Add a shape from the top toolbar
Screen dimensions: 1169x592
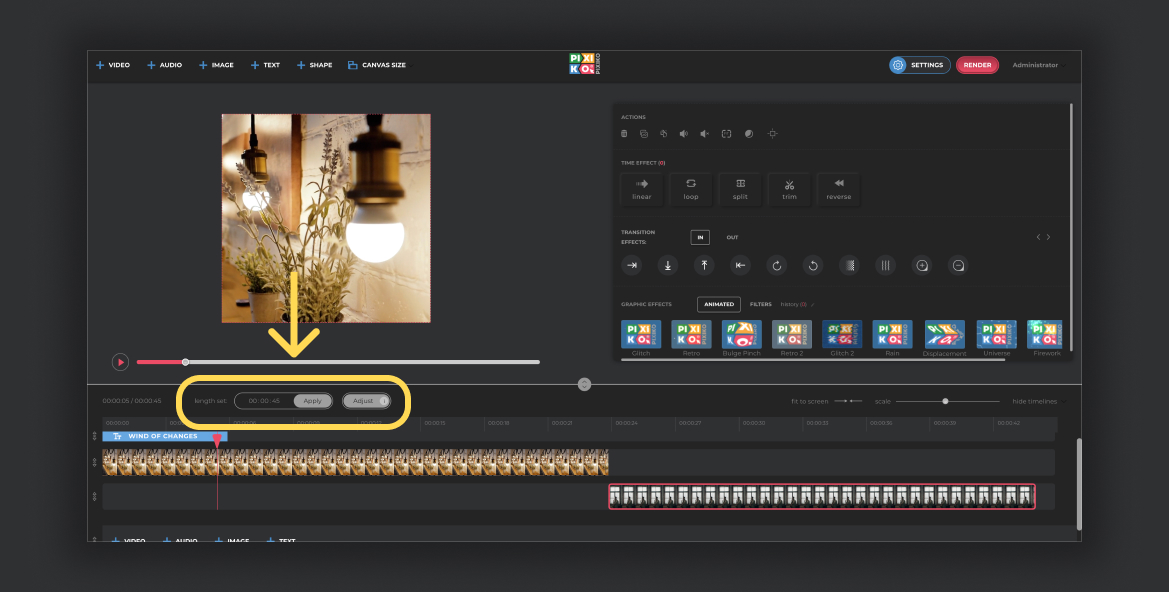pos(315,66)
